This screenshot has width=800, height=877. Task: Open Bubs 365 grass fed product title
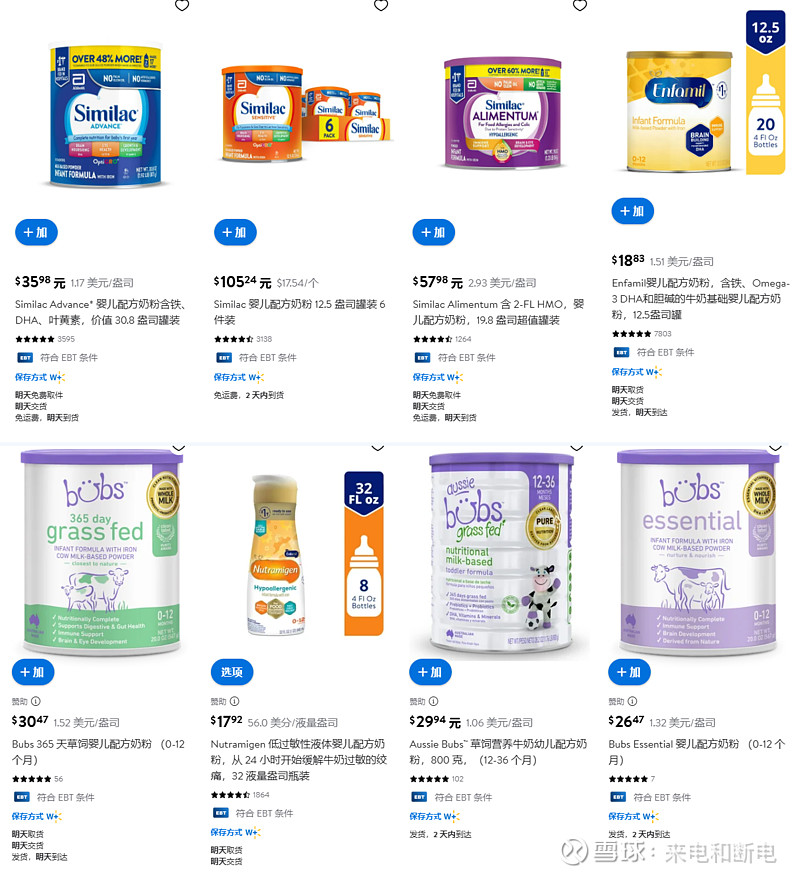tap(98, 752)
